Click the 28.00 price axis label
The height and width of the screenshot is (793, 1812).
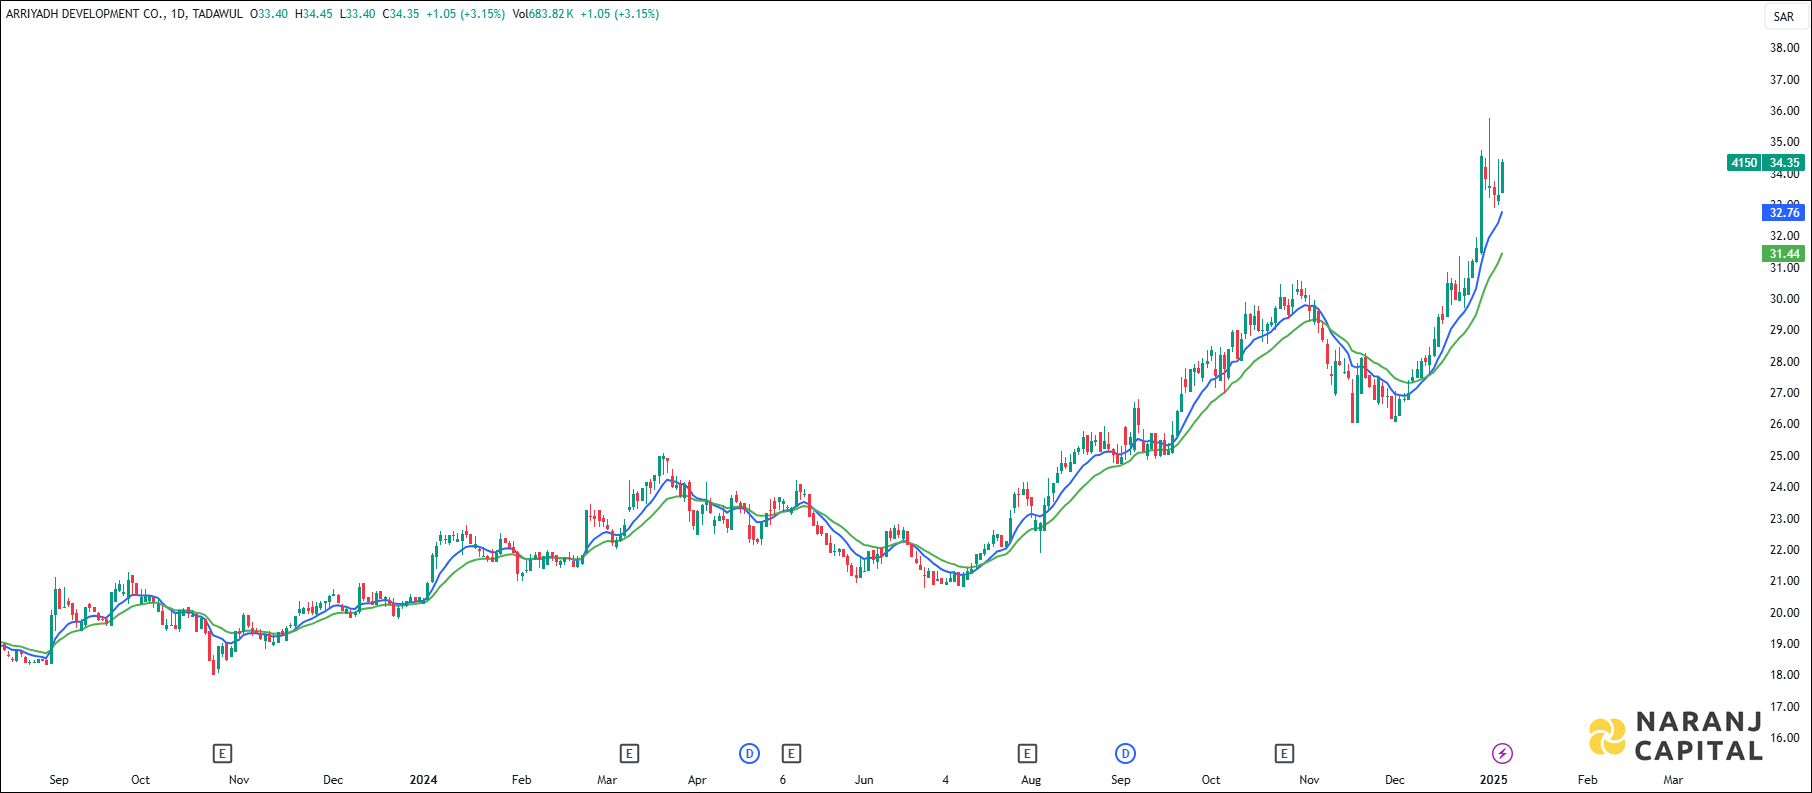pos(1785,362)
